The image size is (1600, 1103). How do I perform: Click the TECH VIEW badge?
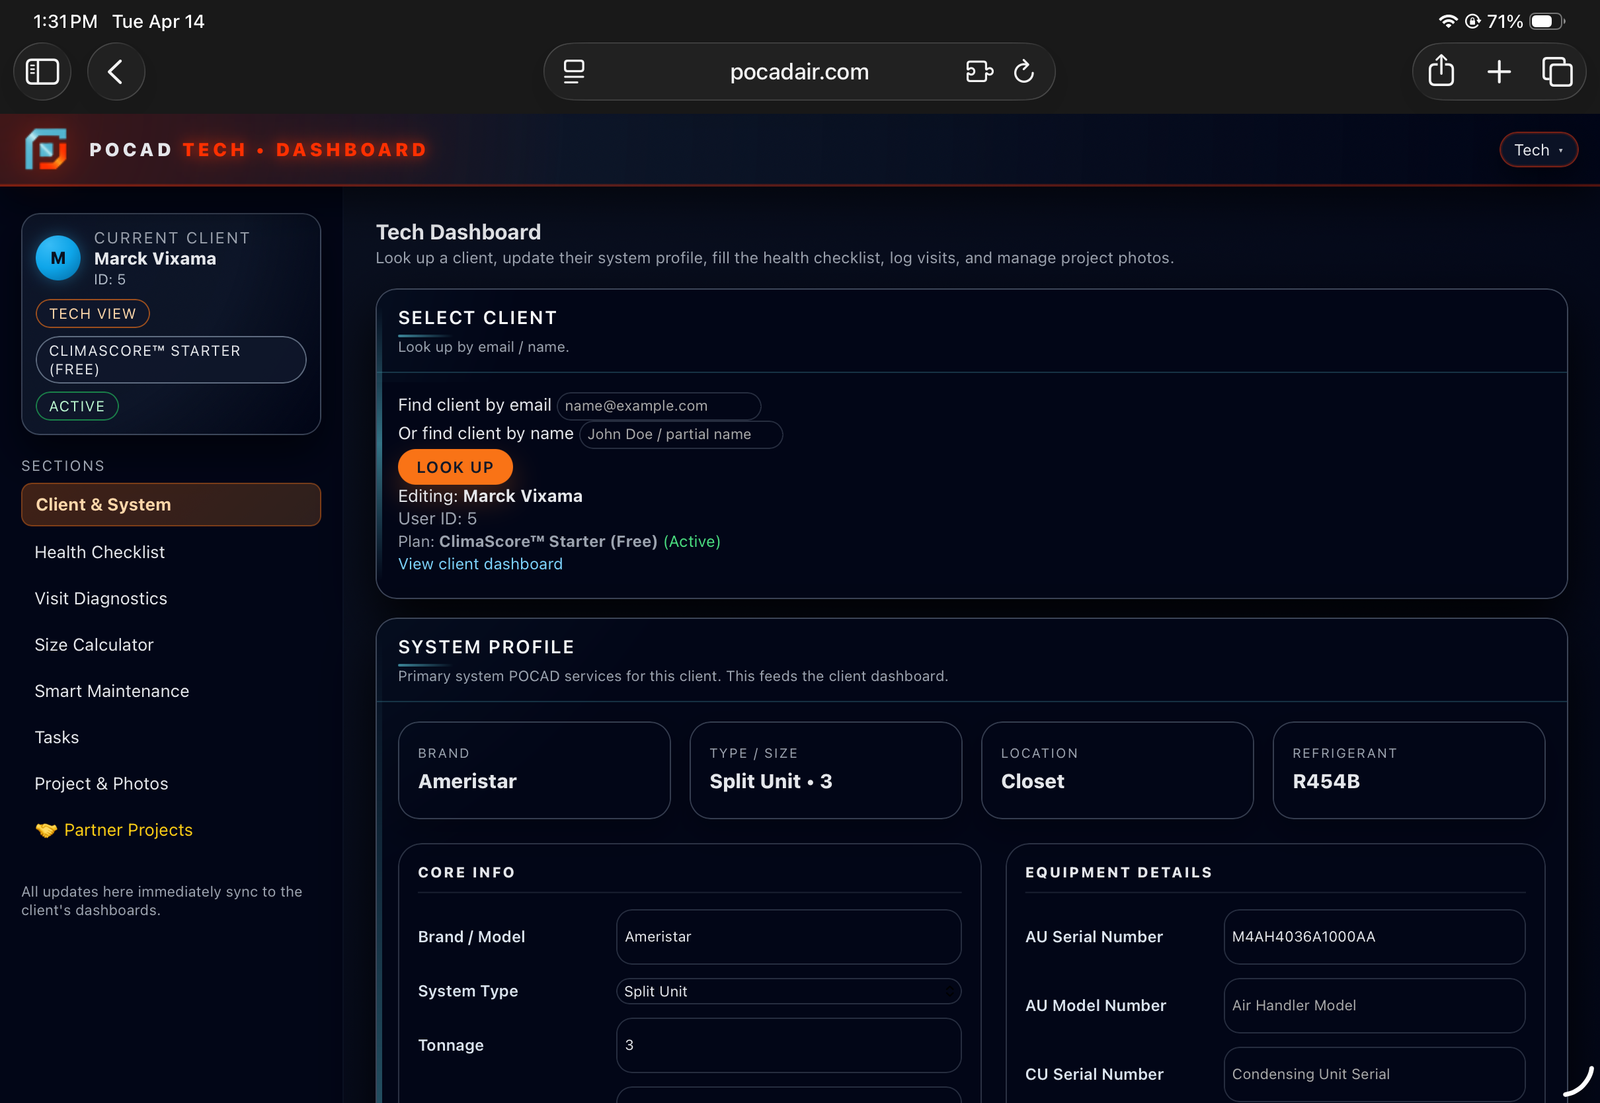(93, 314)
